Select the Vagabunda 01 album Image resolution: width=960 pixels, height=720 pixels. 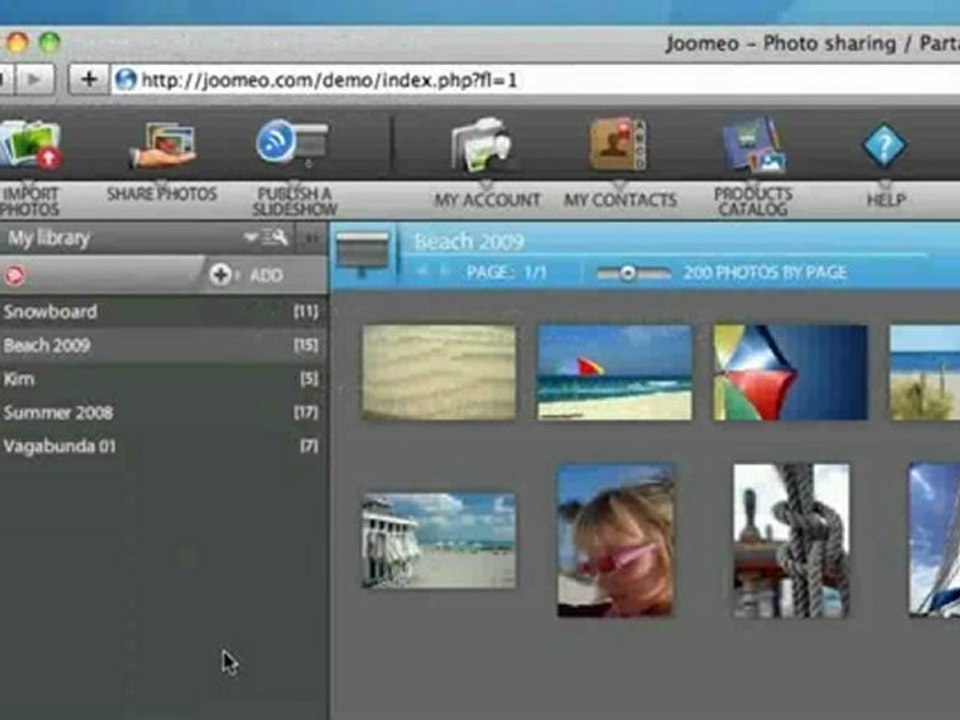(163, 446)
